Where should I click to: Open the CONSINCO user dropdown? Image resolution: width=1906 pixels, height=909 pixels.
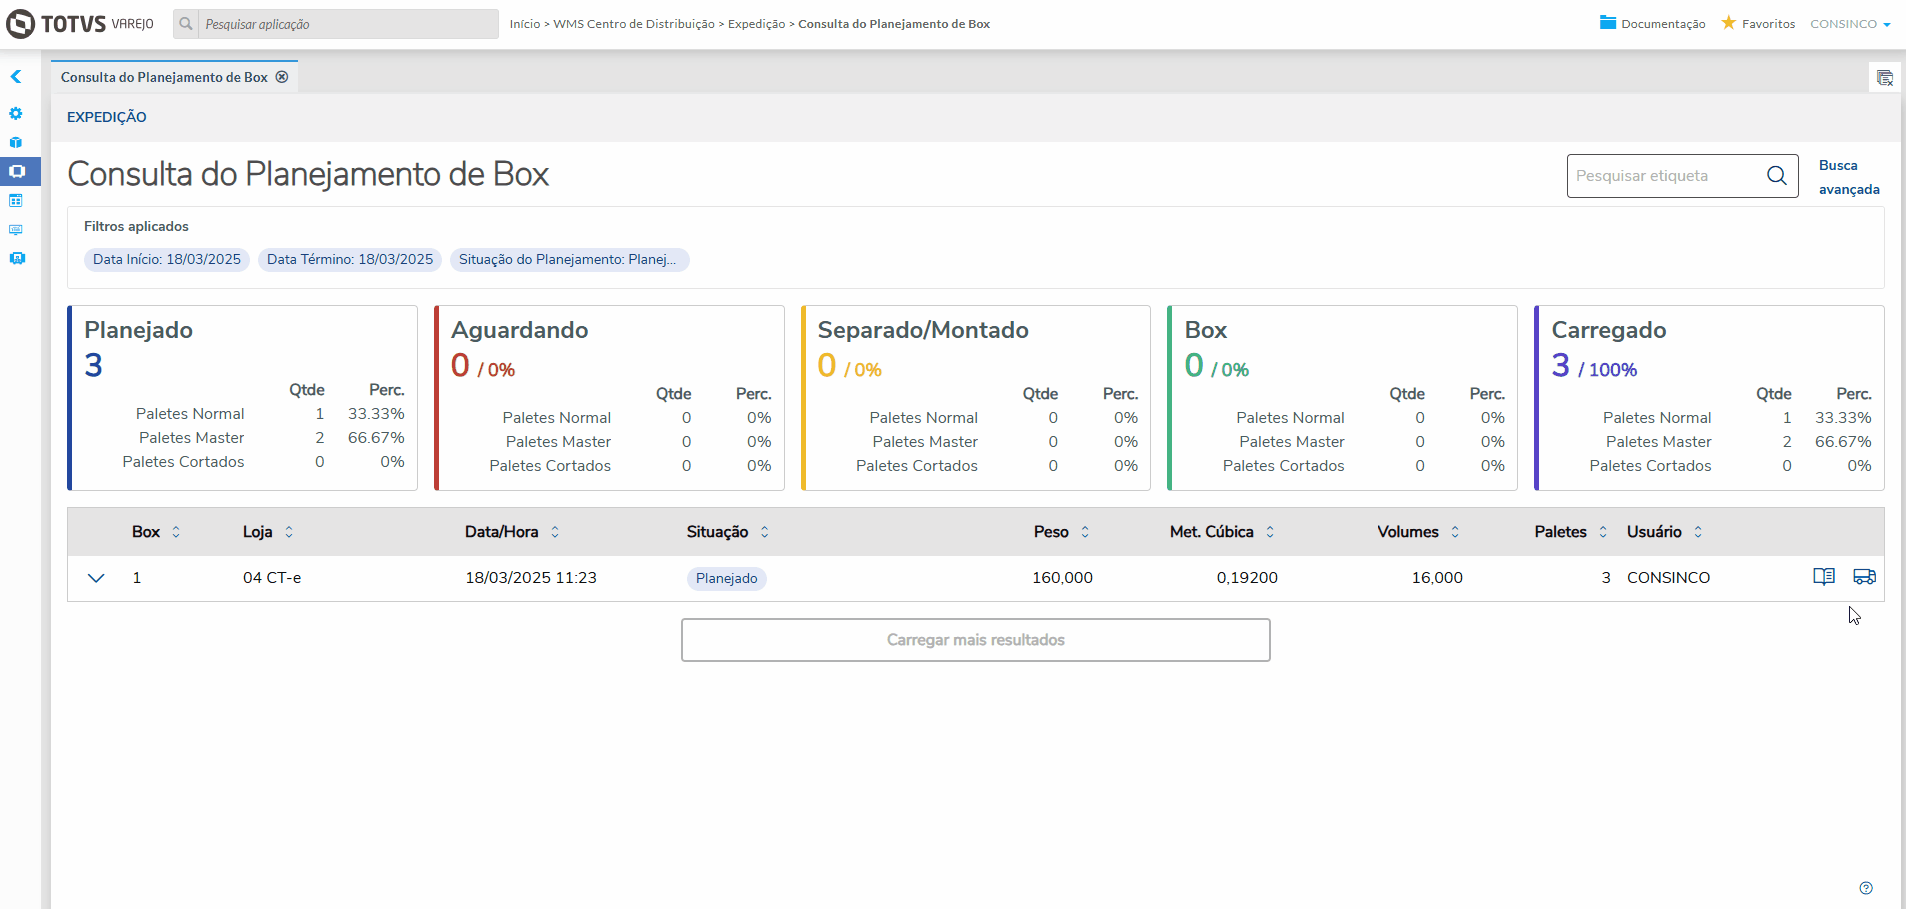click(x=1850, y=24)
